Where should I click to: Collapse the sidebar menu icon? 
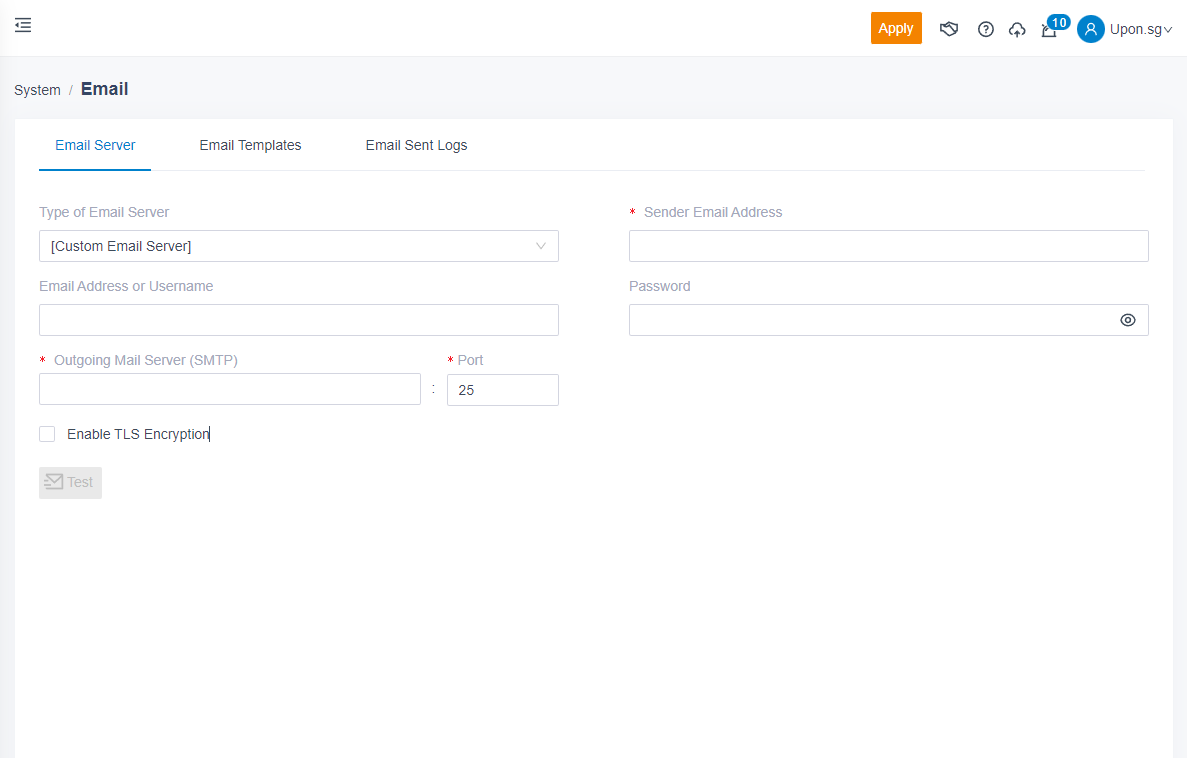point(23,25)
